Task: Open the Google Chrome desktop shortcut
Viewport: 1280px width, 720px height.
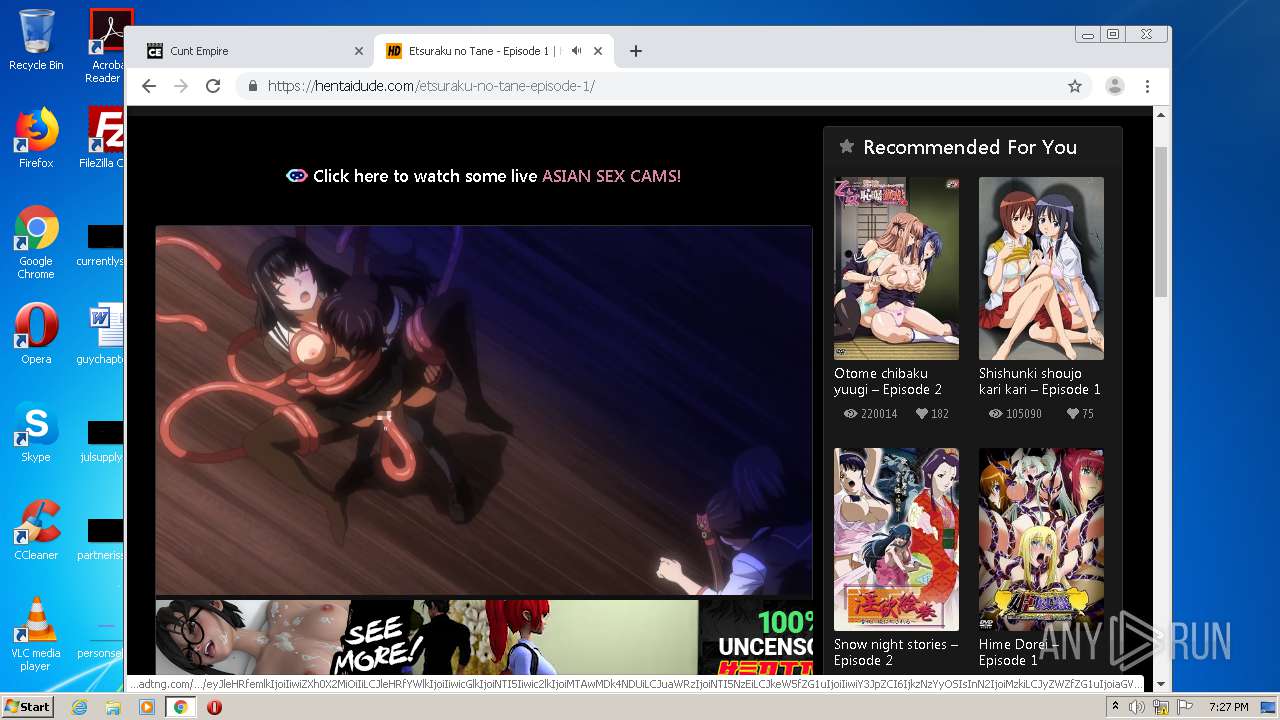Action: click(36, 242)
